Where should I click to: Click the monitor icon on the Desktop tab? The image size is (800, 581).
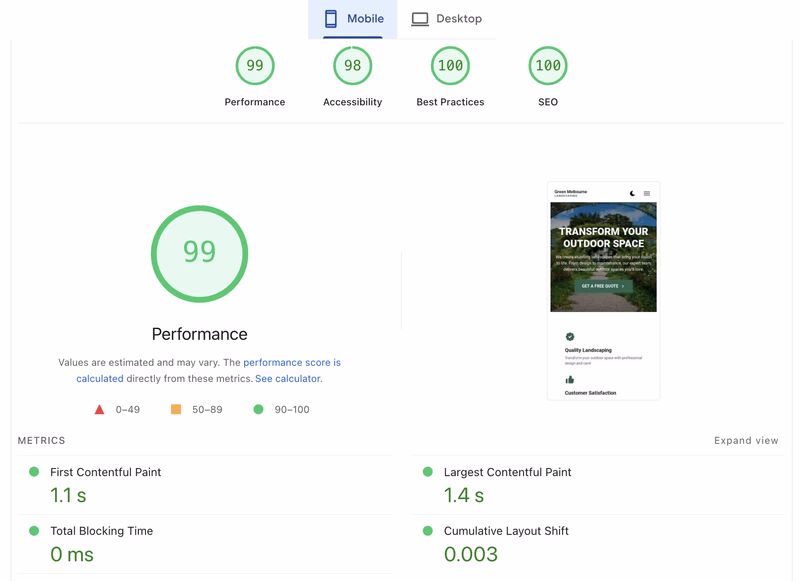pyautogui.click(x=420, y=18)
